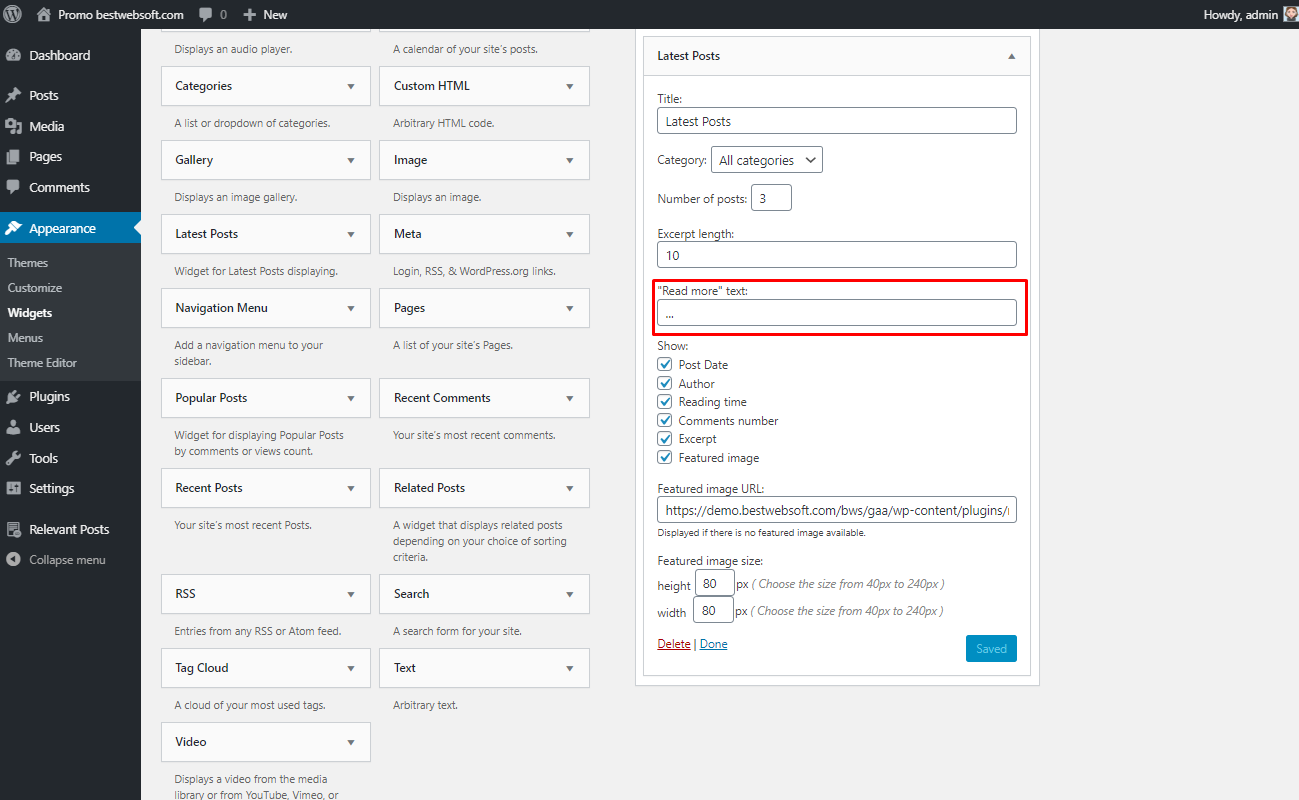Click the Done link in widget

[713, 644]
